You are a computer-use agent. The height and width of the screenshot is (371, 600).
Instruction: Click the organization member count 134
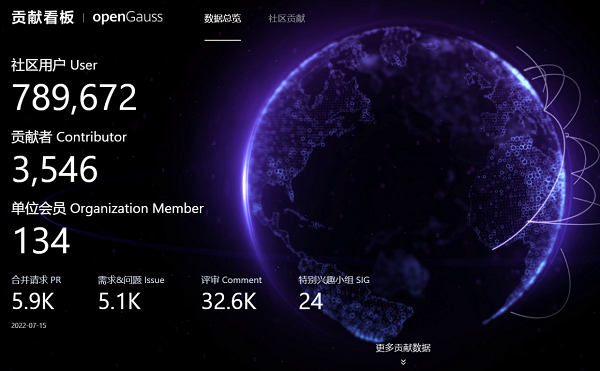pos(42,241)
